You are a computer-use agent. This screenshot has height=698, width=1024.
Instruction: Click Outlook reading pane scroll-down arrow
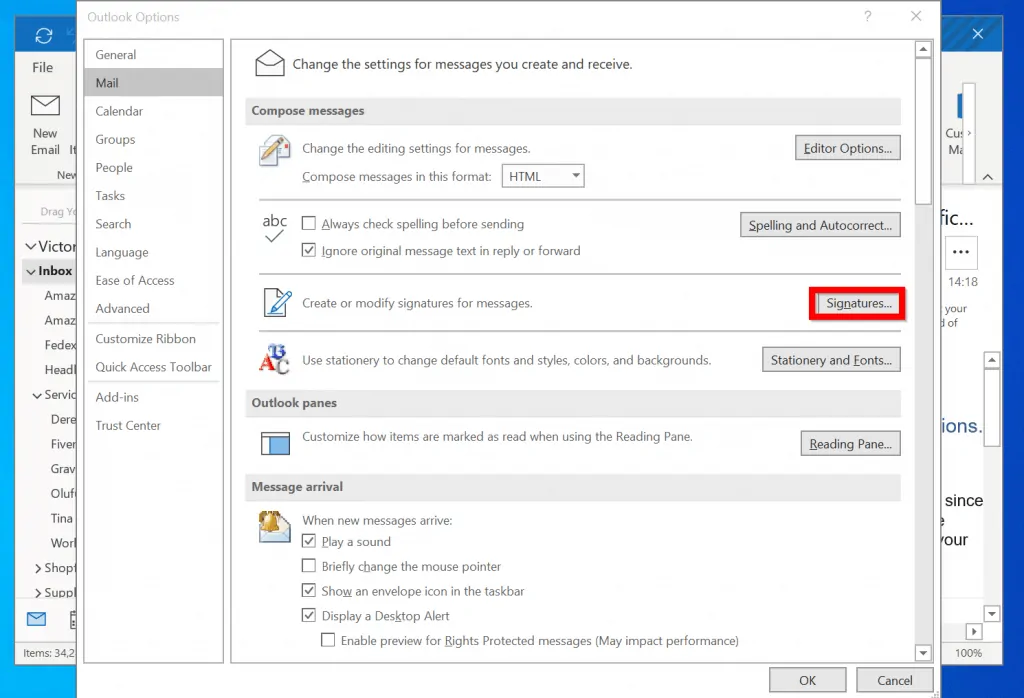992,614
